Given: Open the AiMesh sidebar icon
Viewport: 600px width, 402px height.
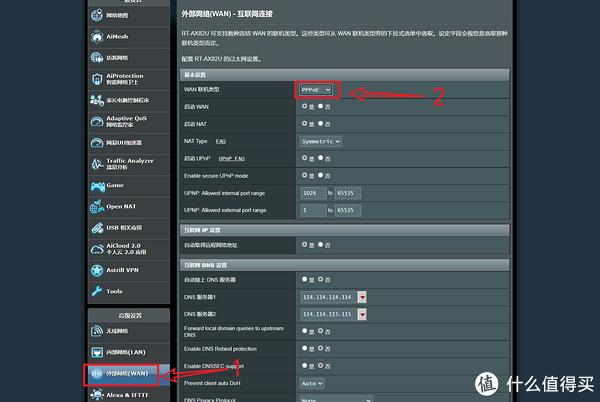Looking at the screenshot, I should pyautogui.click(x=97, y=37).
